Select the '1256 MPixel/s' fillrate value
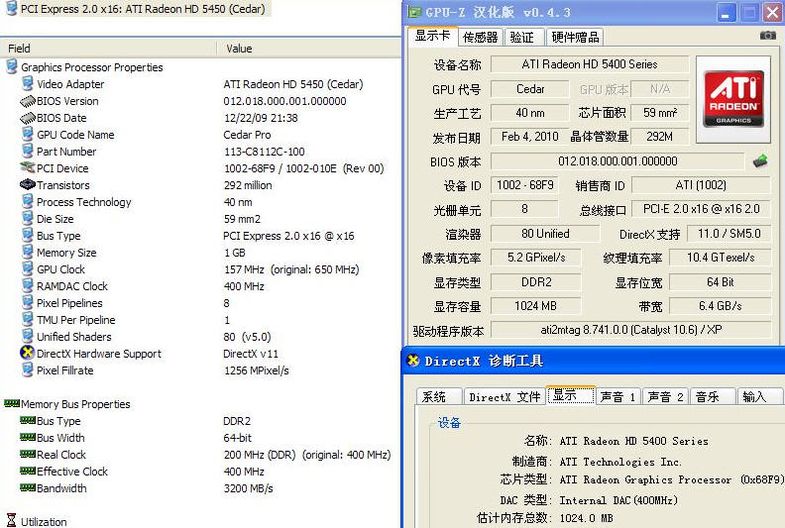 click(256, 370)
